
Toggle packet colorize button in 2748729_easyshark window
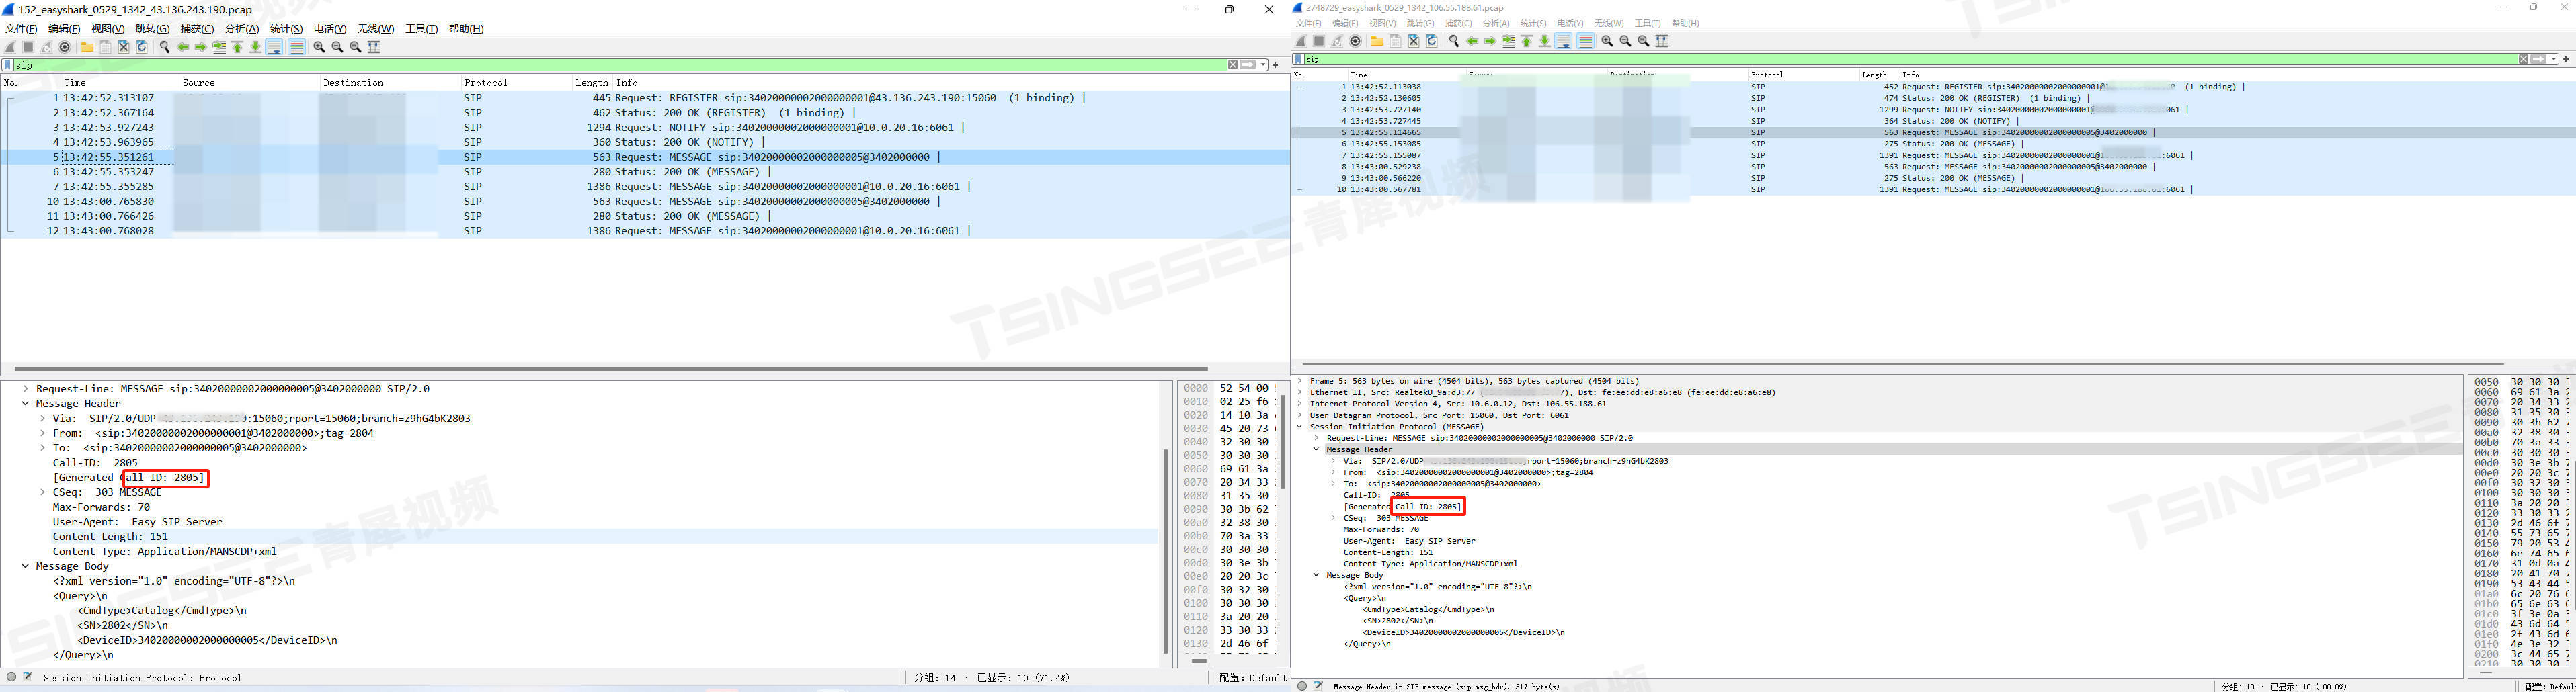click(1586, 41)
